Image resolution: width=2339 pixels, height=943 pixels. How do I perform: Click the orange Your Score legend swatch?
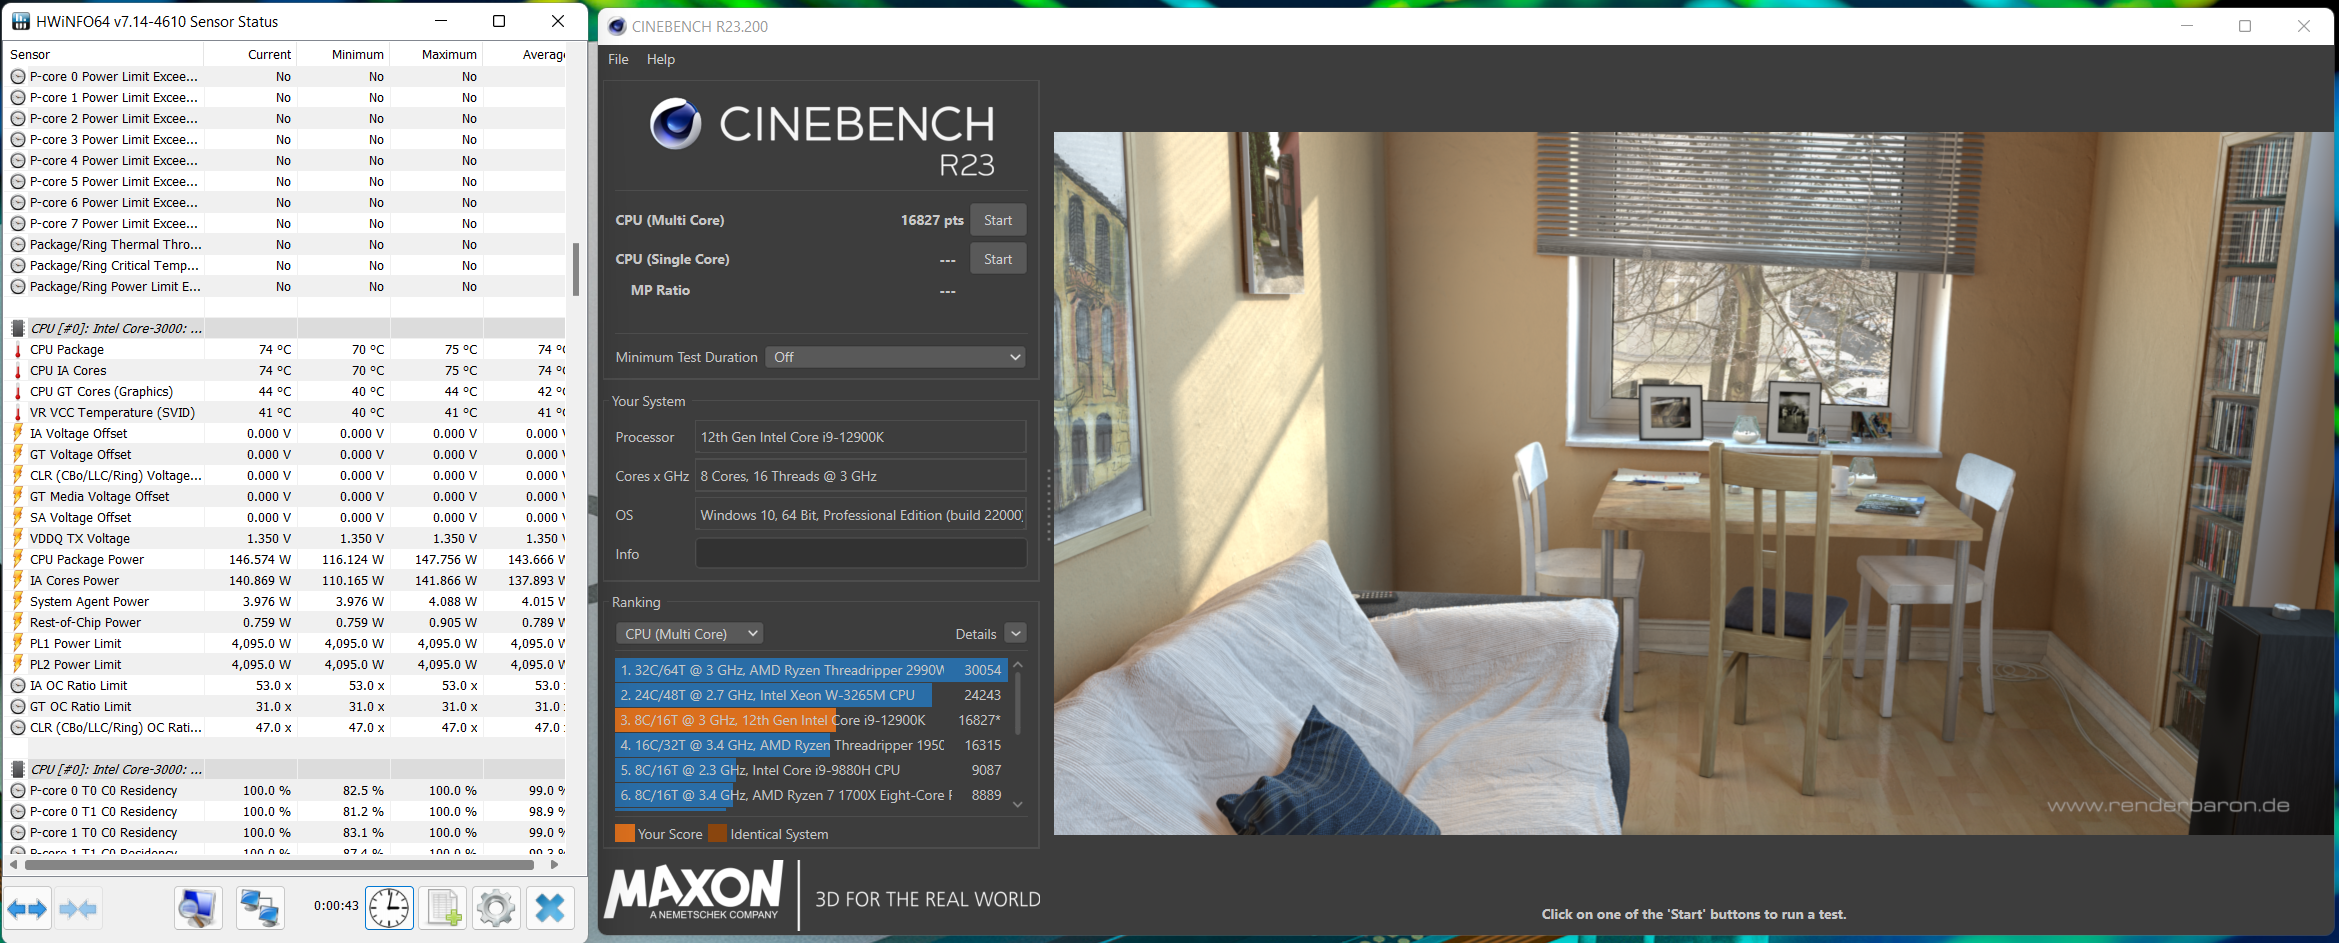pyautogui.click(x=625, y=833)
